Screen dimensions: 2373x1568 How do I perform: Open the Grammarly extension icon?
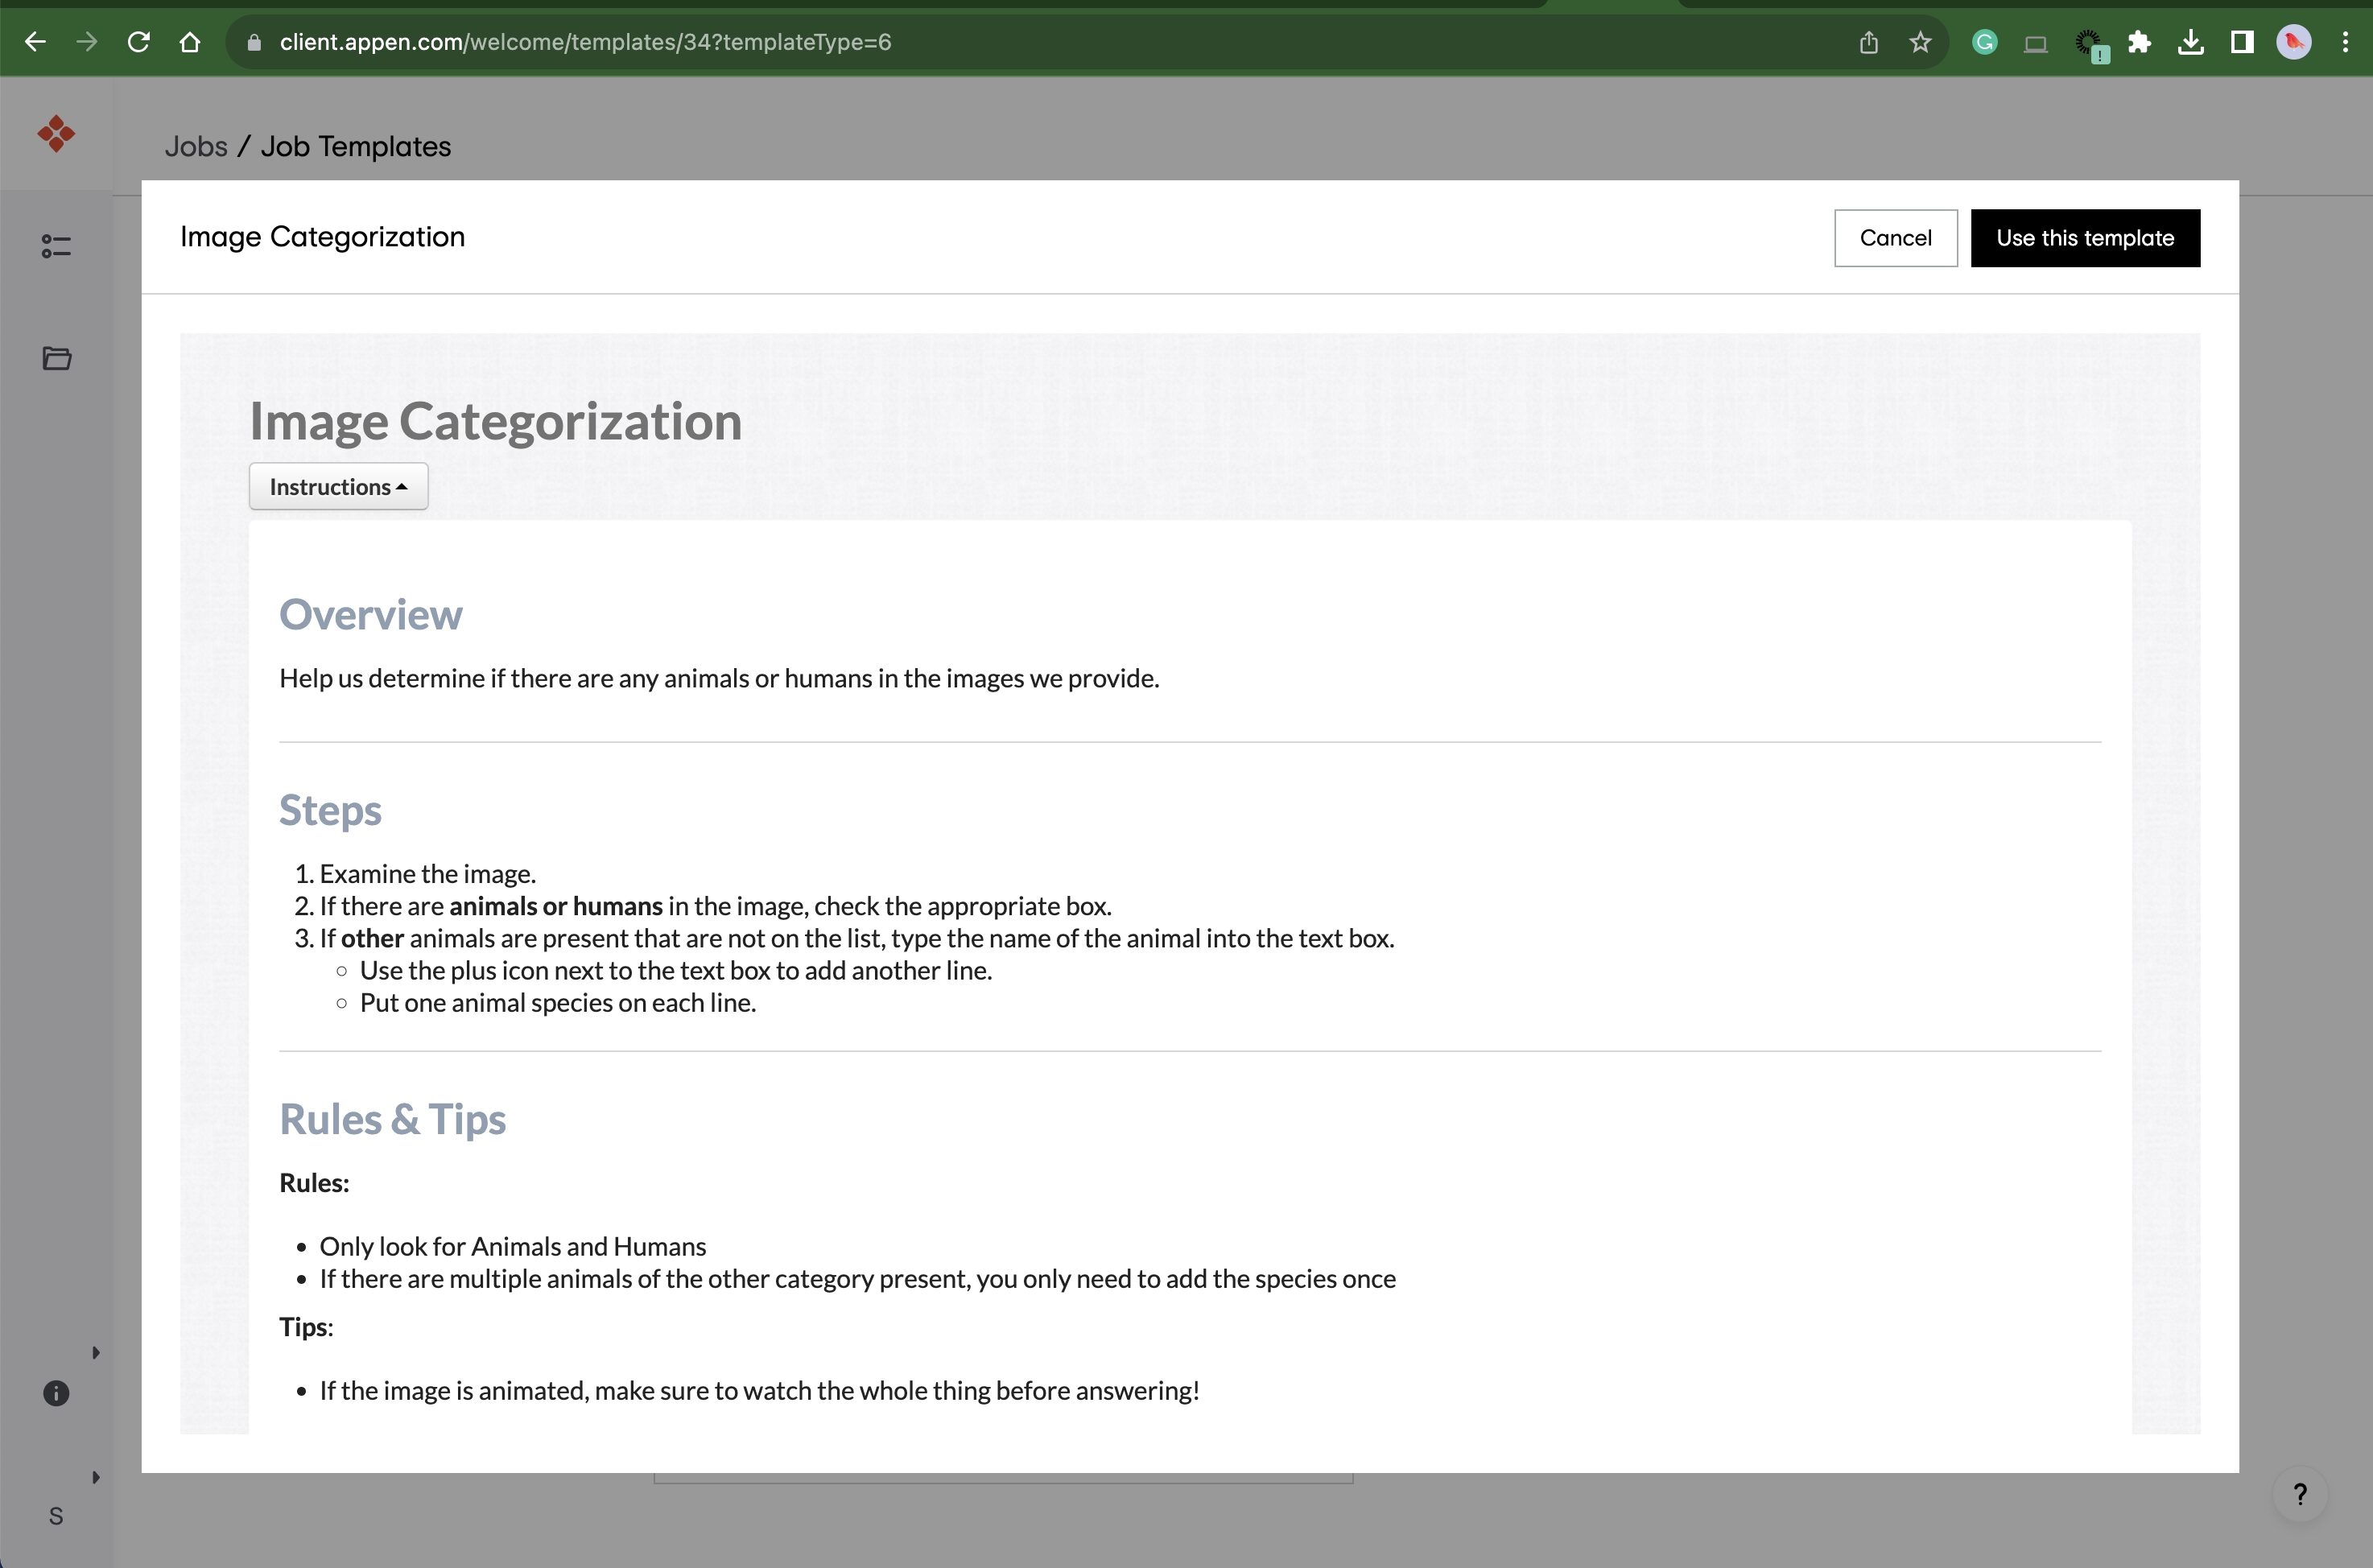coord(1985,42)
